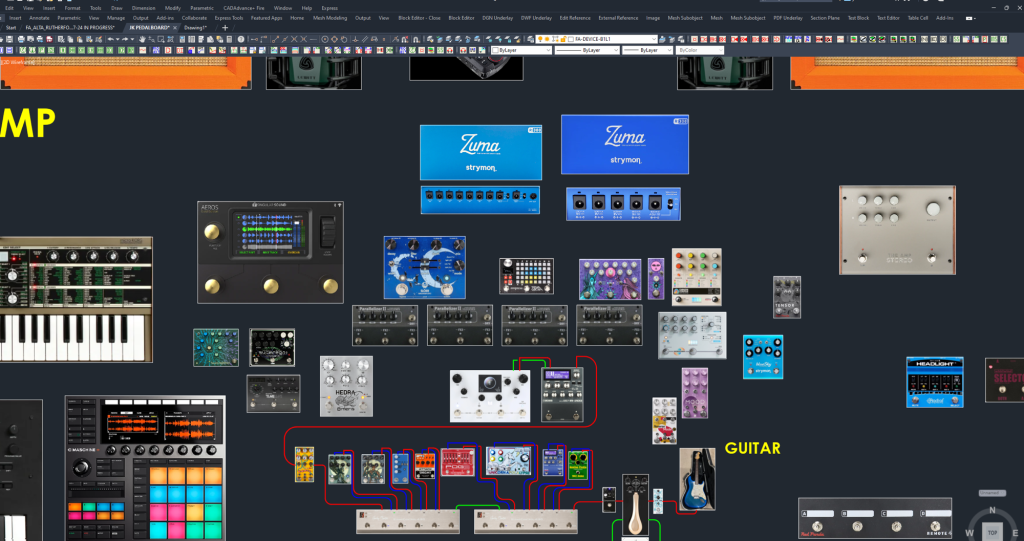Toggle the layer lightbulb on/off icon
This screenshot has width=1024, height=541.
541,39
